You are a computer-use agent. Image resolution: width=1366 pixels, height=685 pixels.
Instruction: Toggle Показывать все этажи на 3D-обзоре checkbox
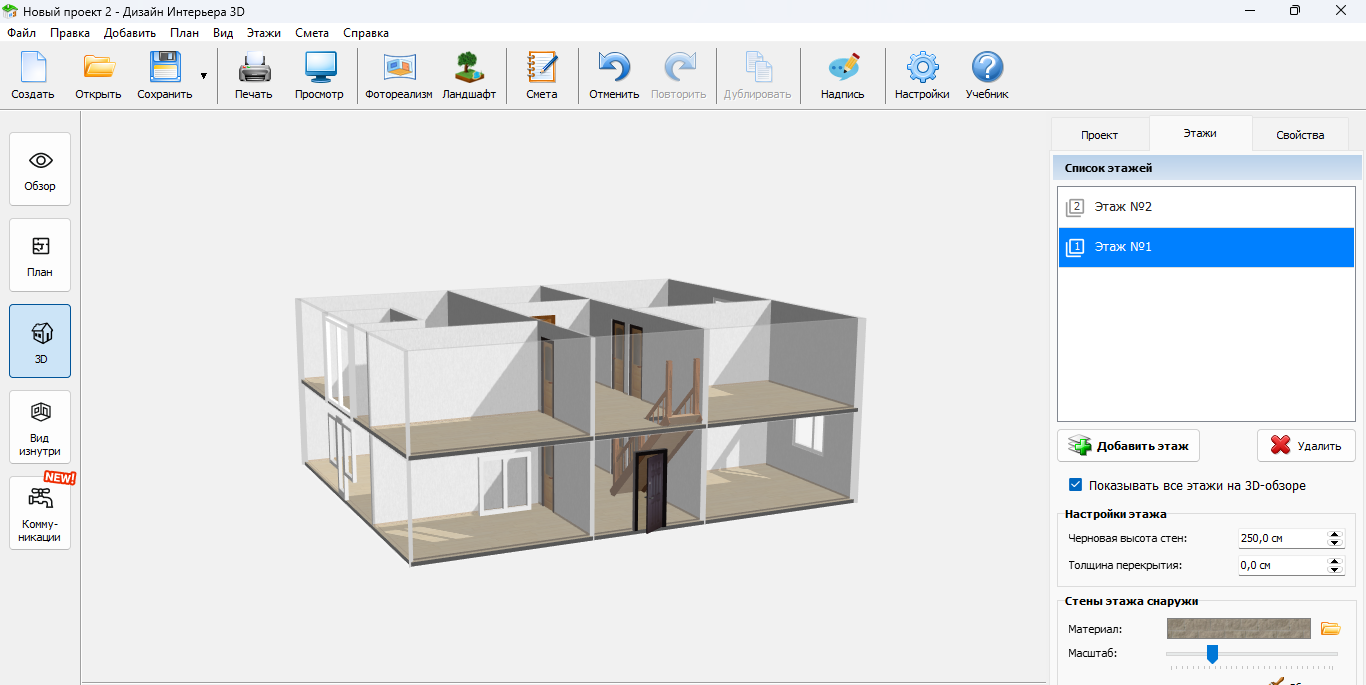click(x=1076, y=485)
